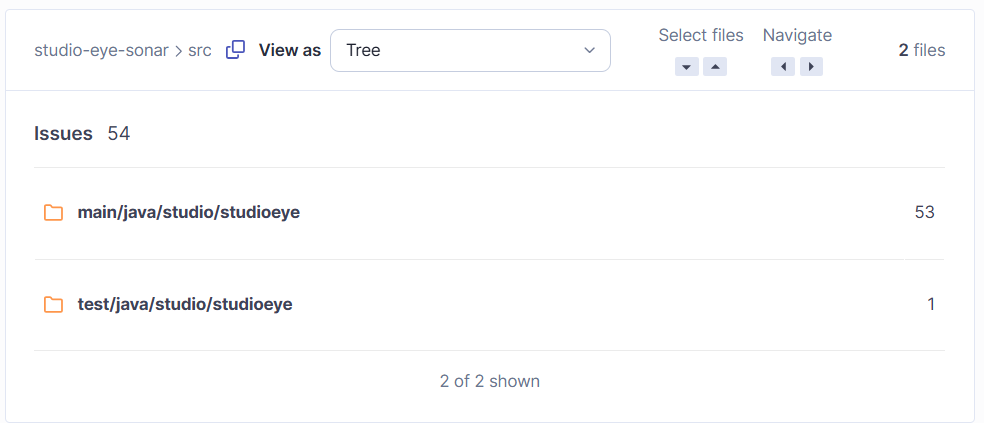
Task: Go to studio-eye-sonar breadcrumb
Action: pos(101,50)
